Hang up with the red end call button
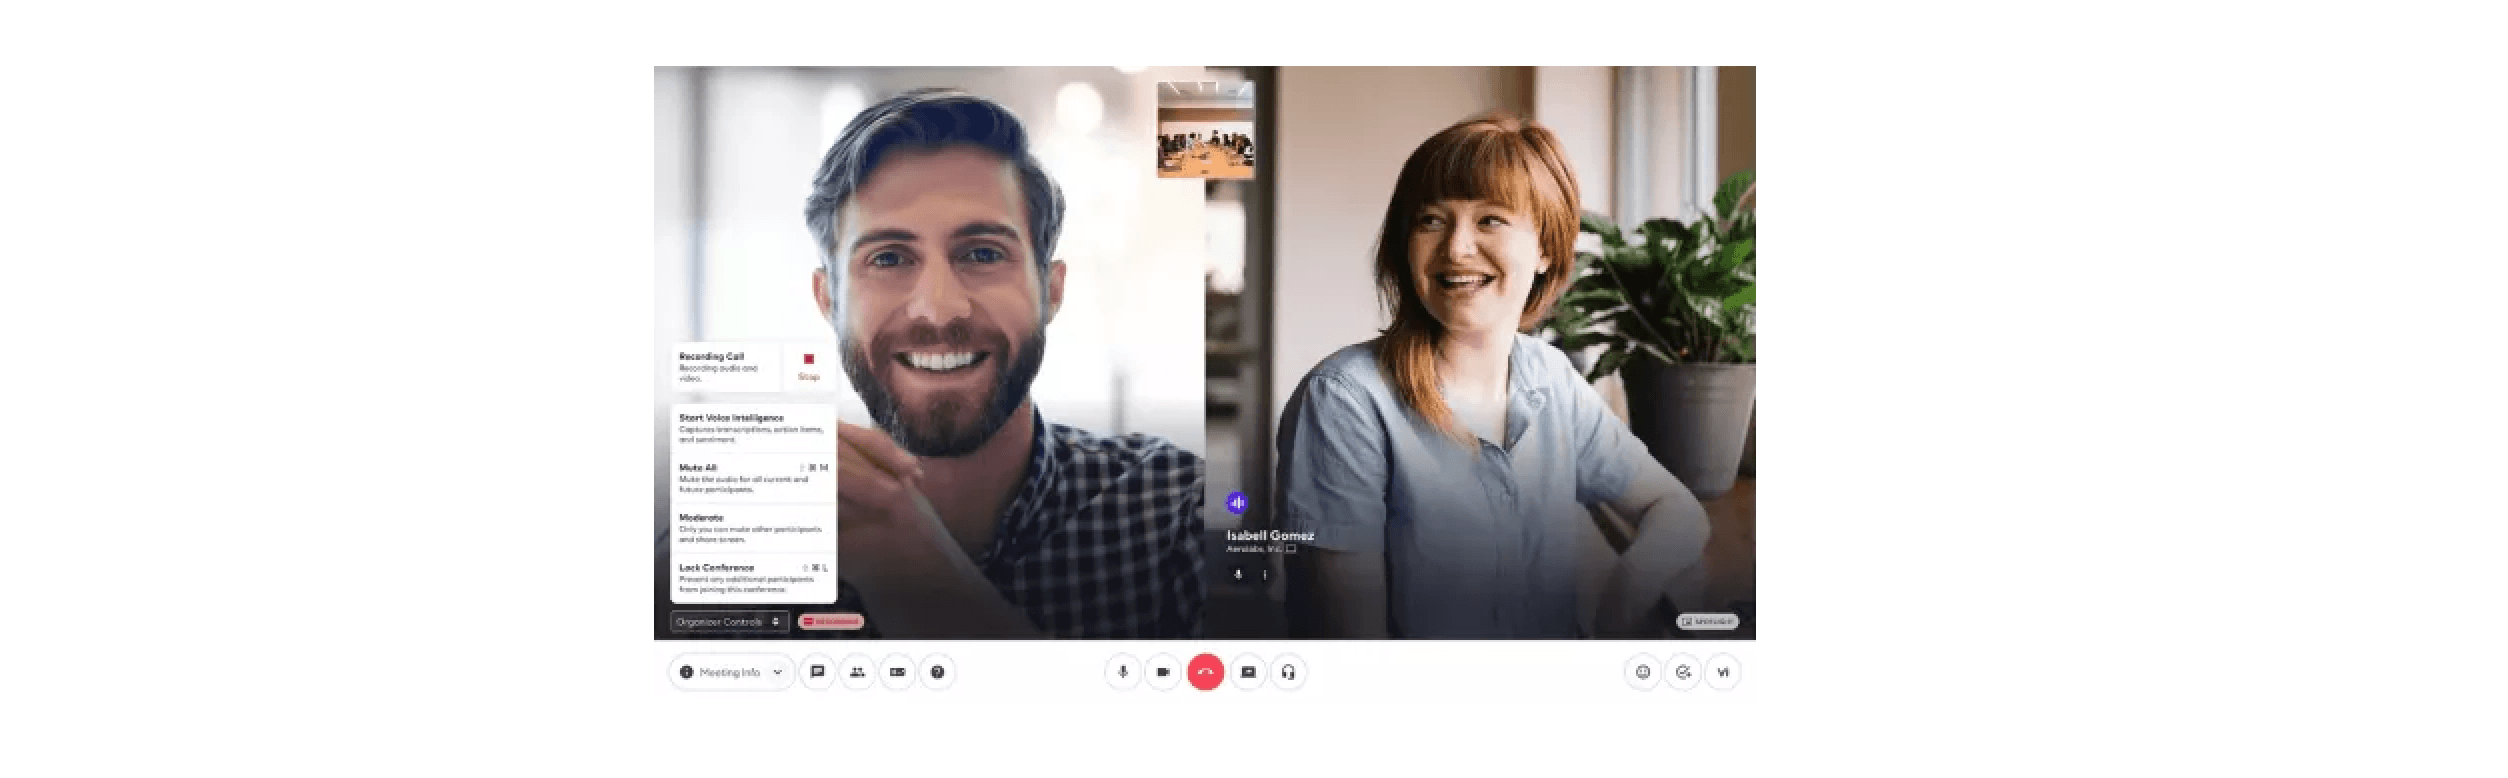The width and height of the screenshot is (2508, 778). point(1205,672)
